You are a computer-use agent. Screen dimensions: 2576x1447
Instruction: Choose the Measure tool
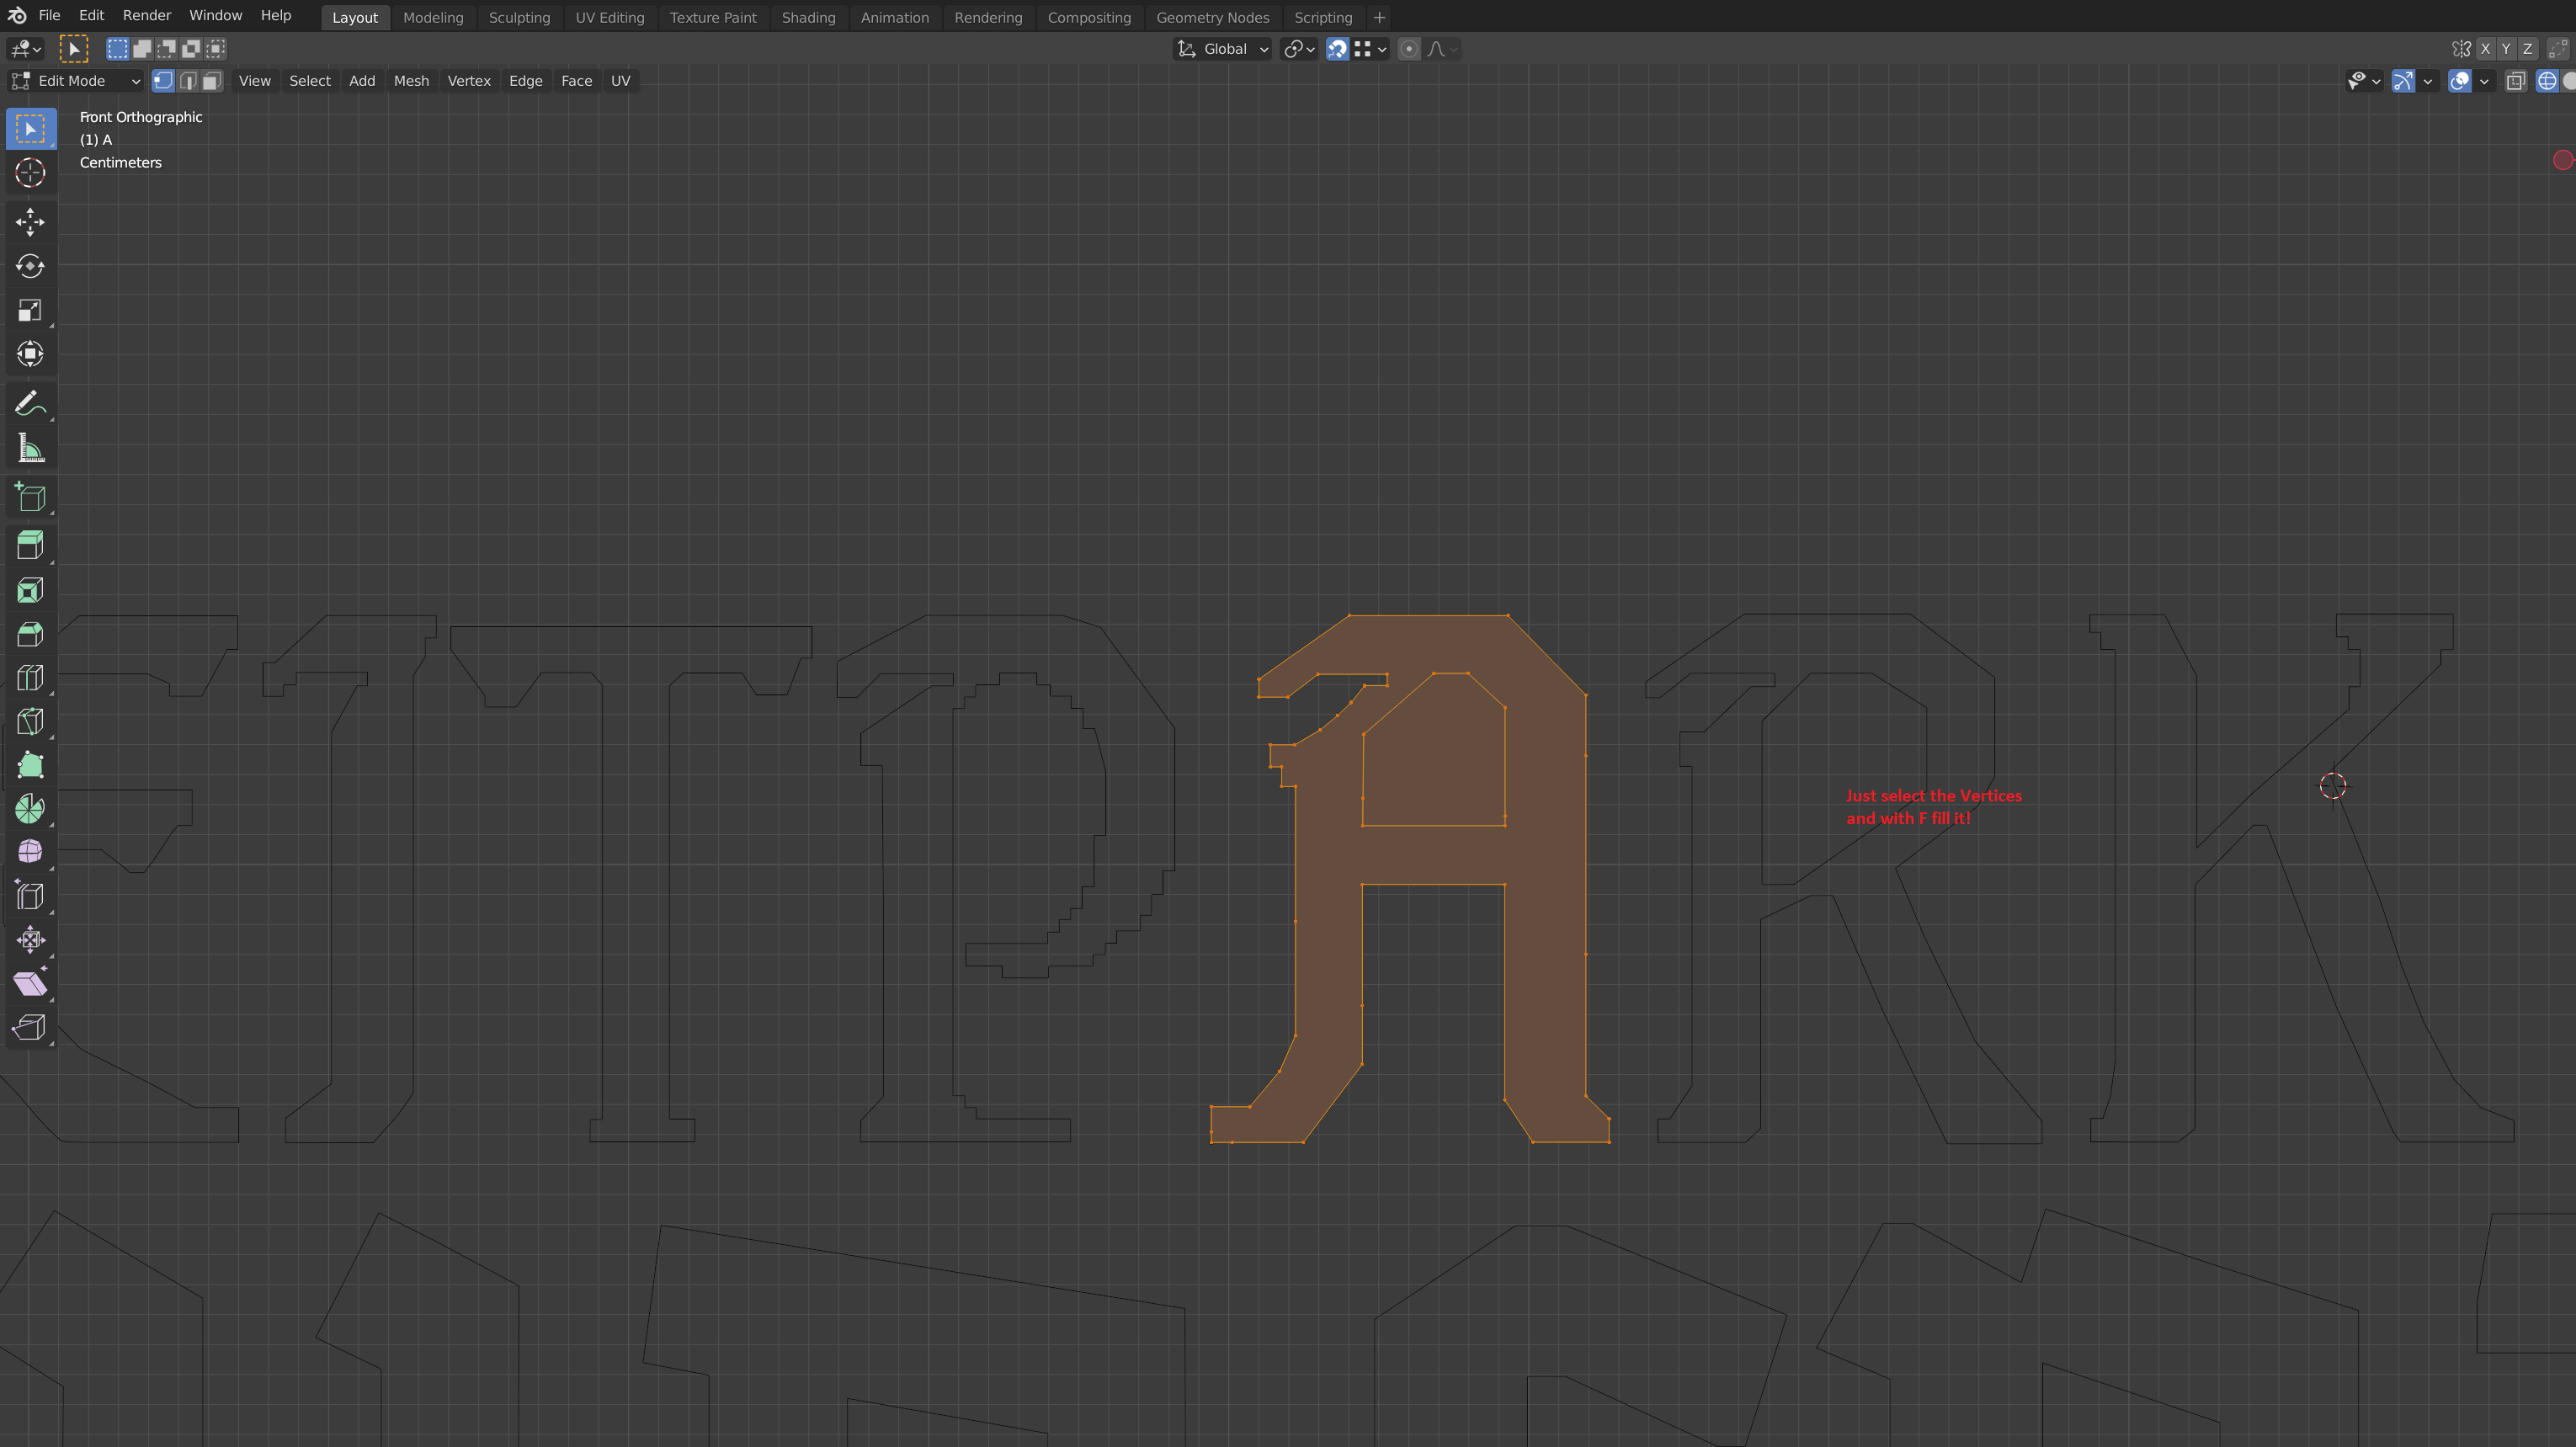[30, 448]
